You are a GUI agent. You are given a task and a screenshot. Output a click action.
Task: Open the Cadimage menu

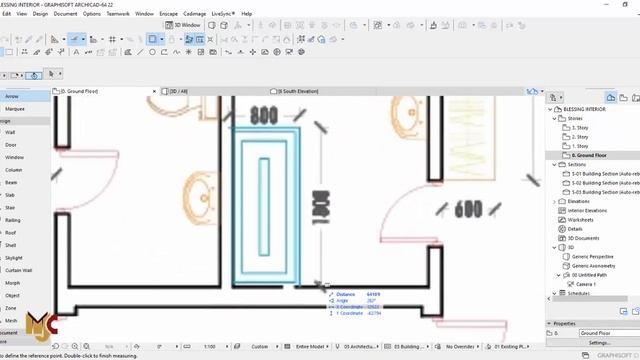[x=194, y=13]
